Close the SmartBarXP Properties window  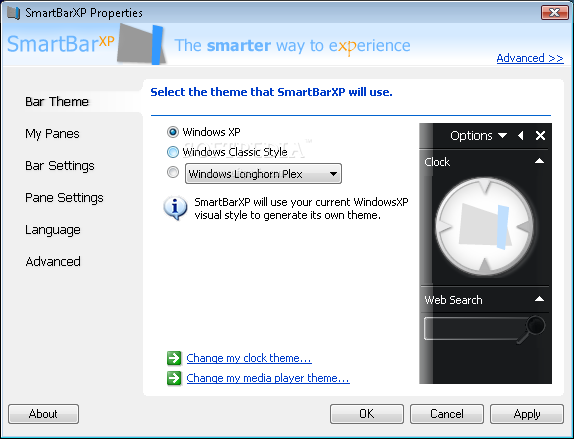click(554, 12)
